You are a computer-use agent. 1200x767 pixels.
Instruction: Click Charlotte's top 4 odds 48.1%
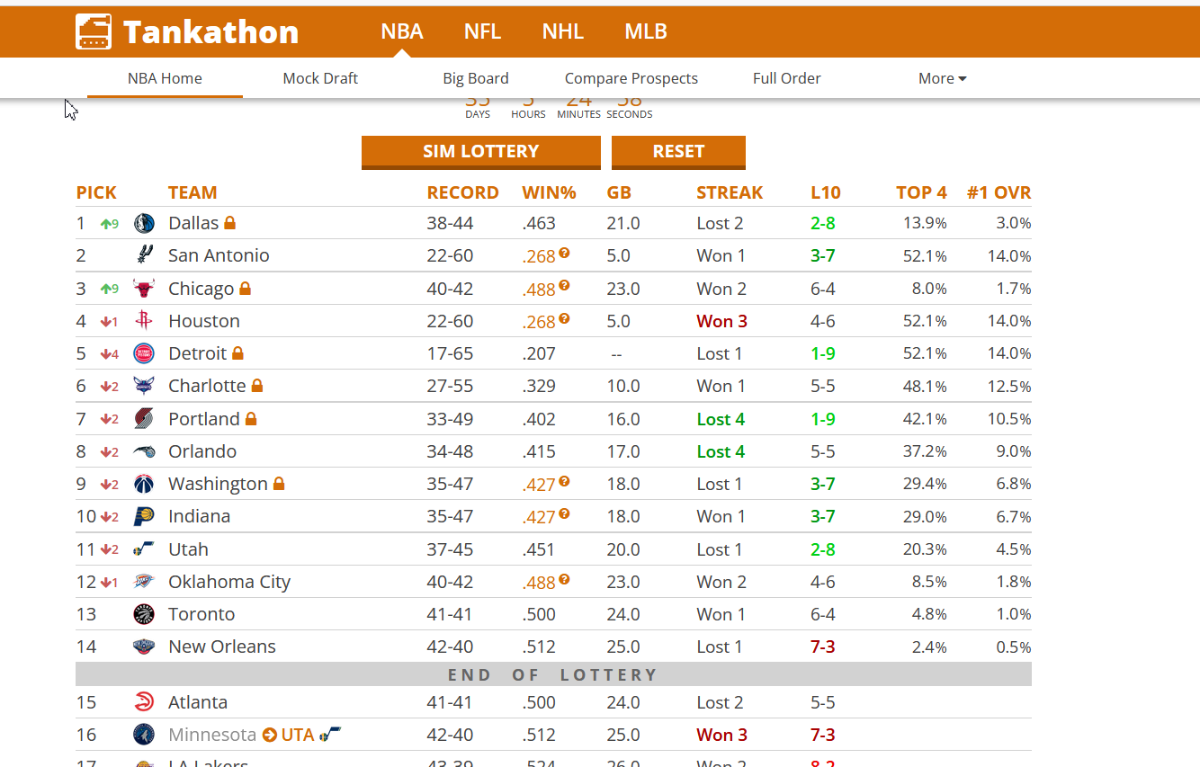(x=924, y=386)
